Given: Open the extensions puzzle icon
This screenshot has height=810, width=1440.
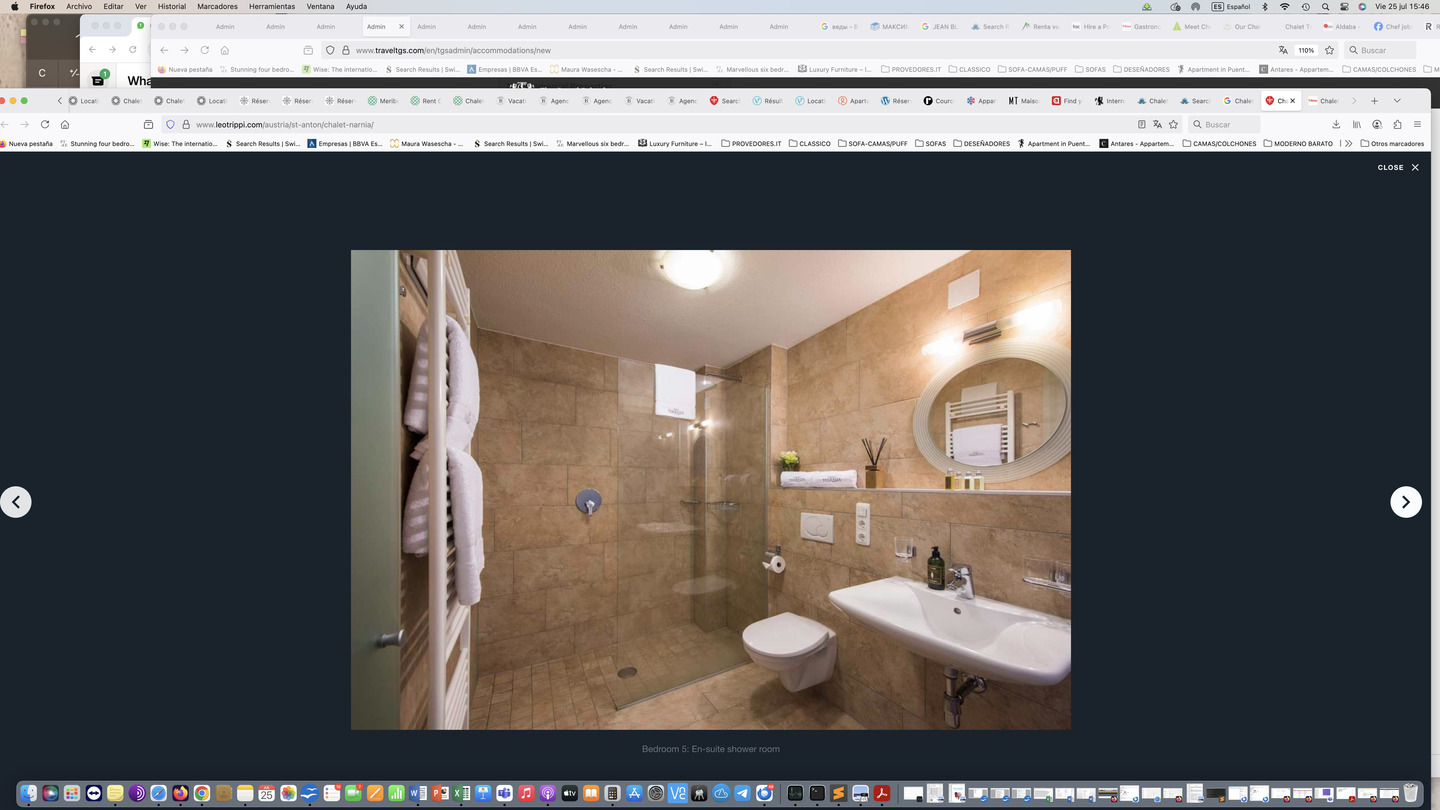Looking at the screenshot, I should (x=1397, y=124).
